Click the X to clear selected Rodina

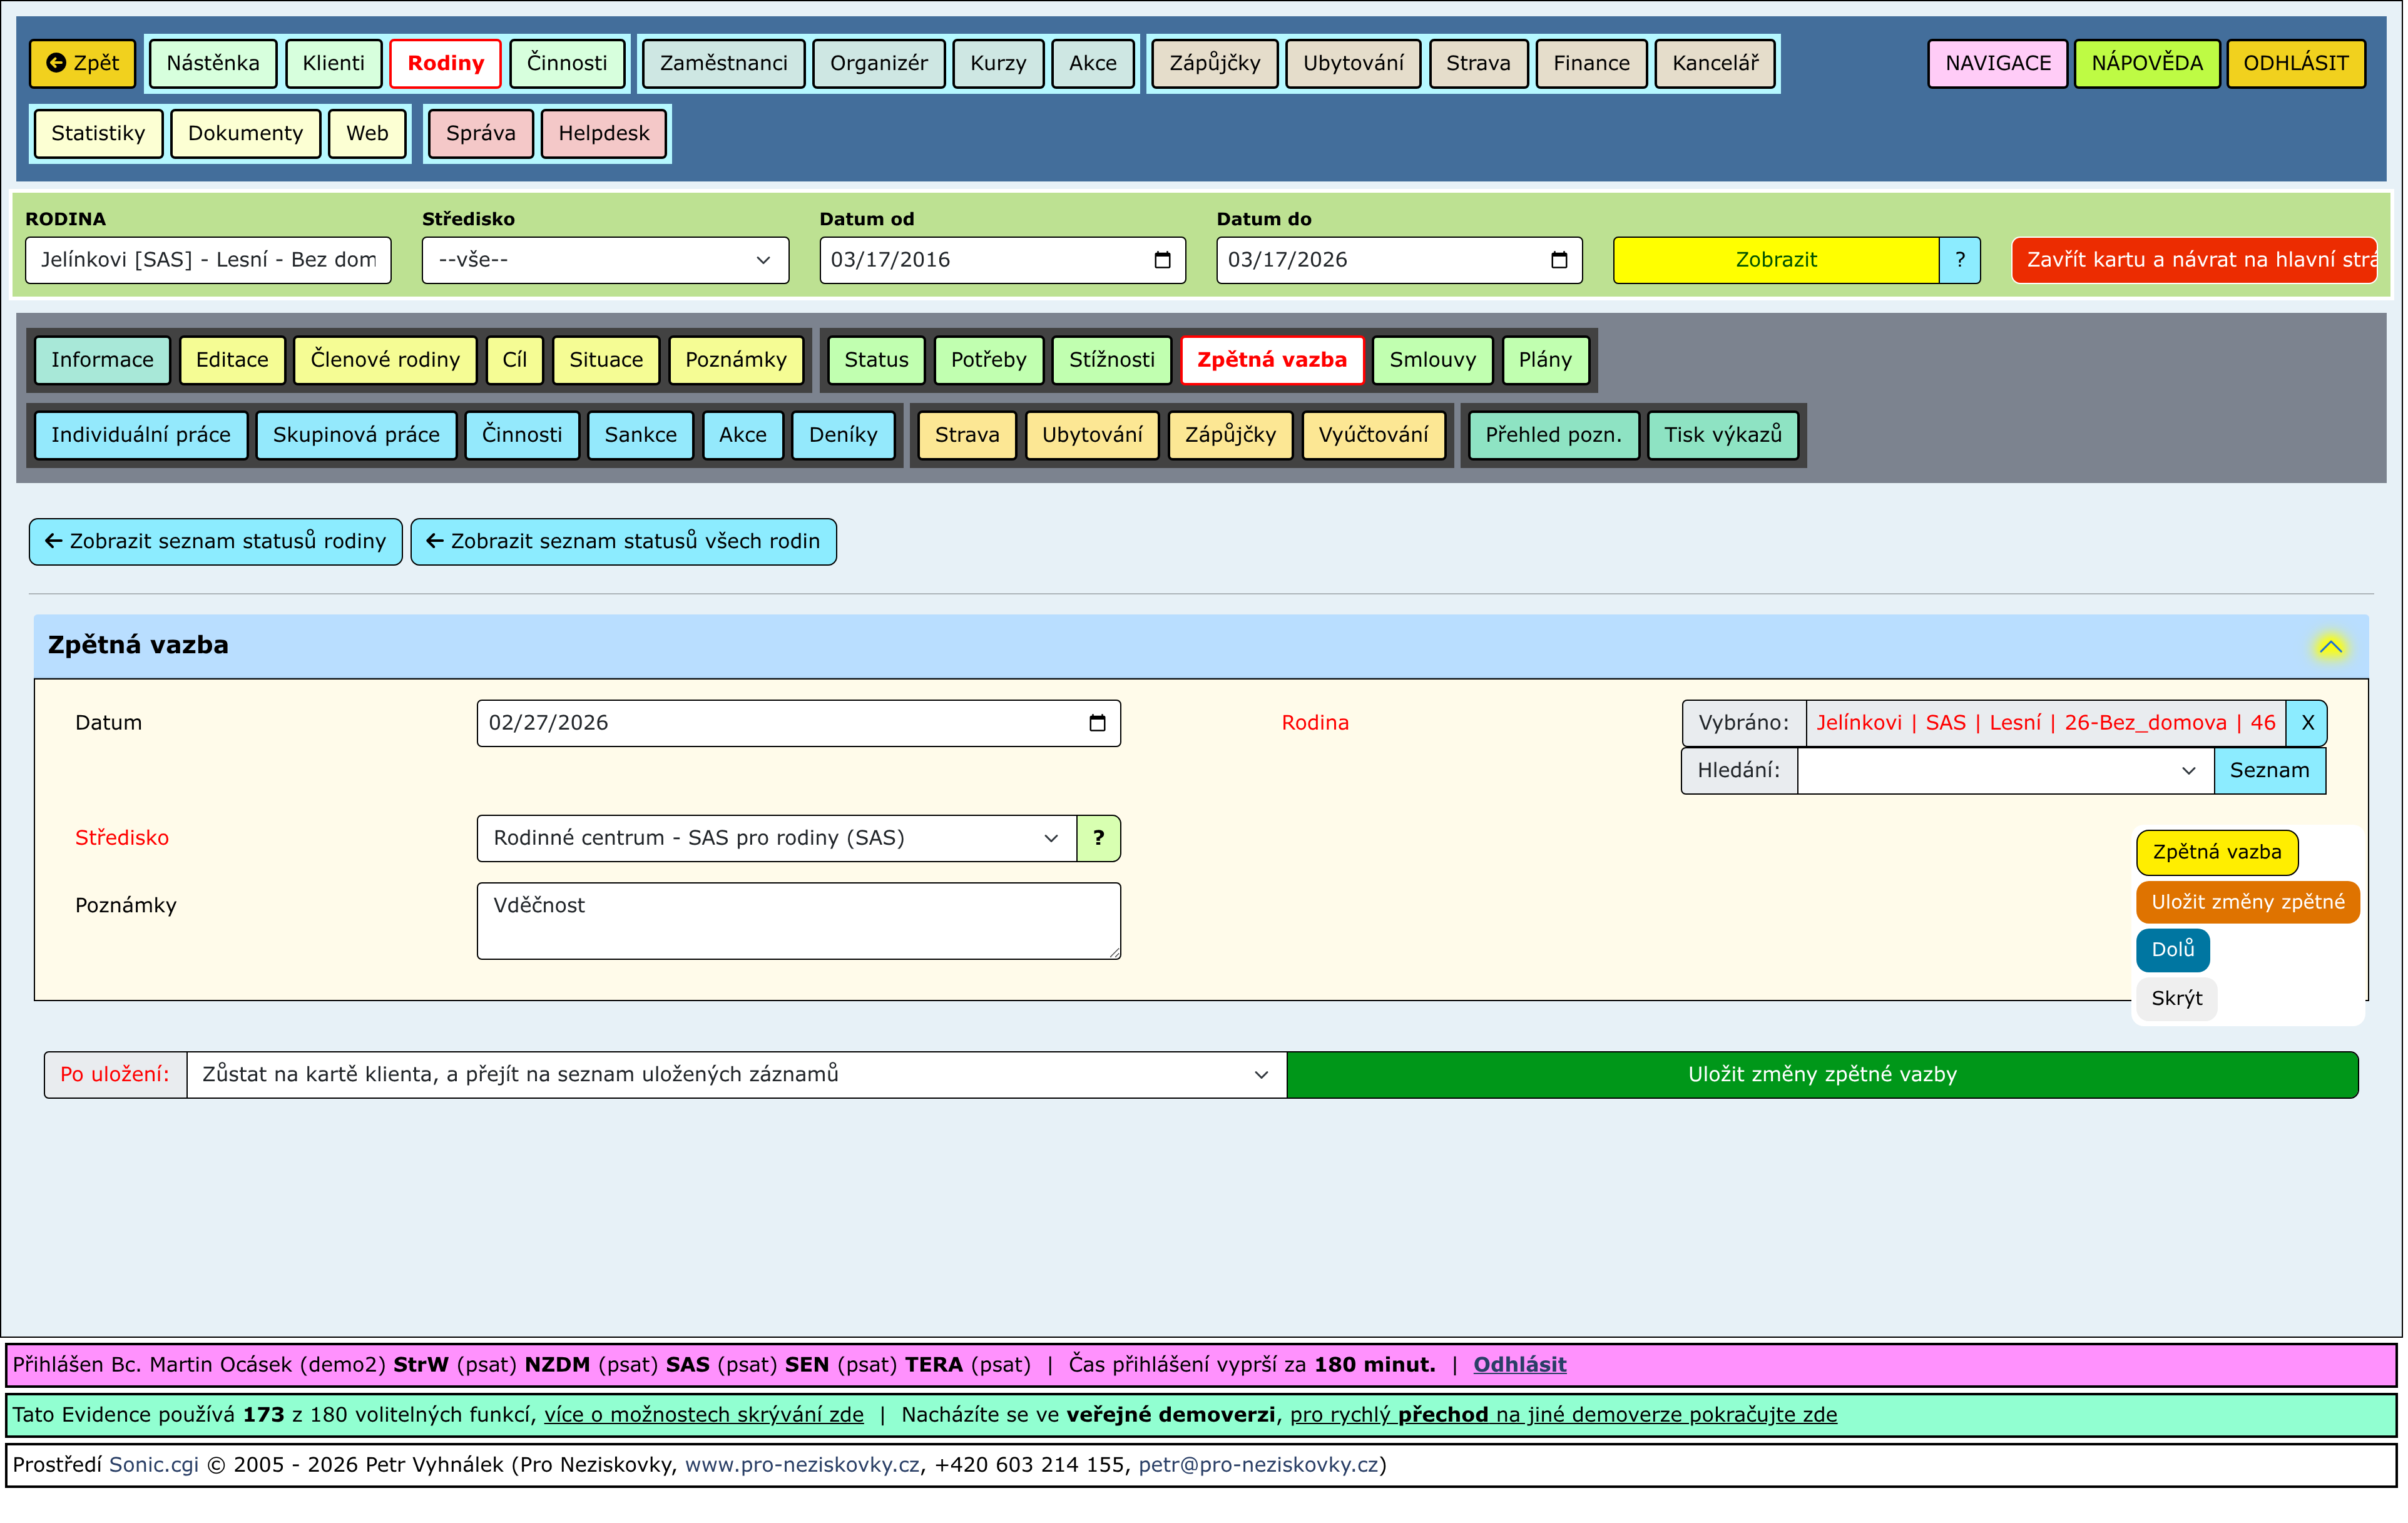[x=2307, y=723]
